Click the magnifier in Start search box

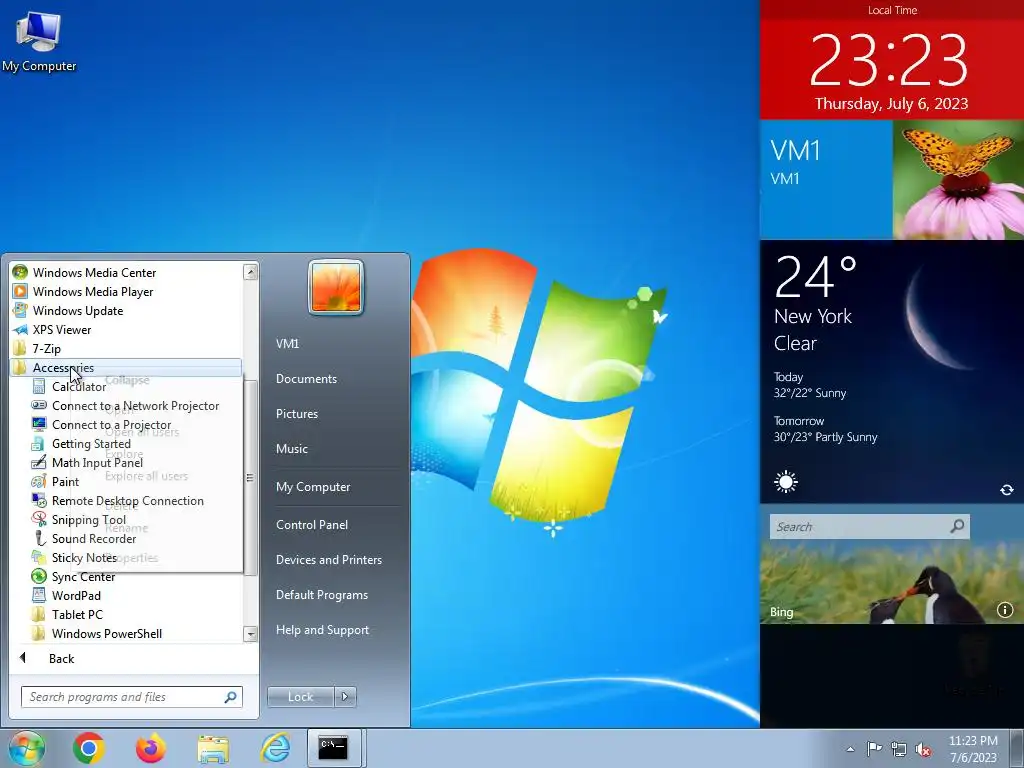231,697
